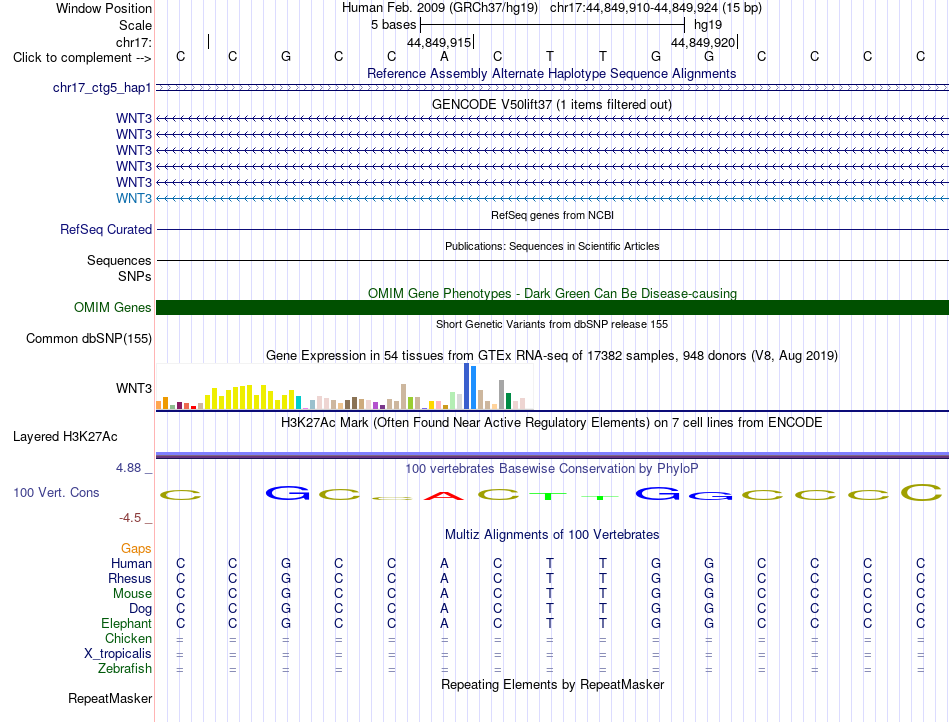Click the Sequences track label

coord(119,260)
